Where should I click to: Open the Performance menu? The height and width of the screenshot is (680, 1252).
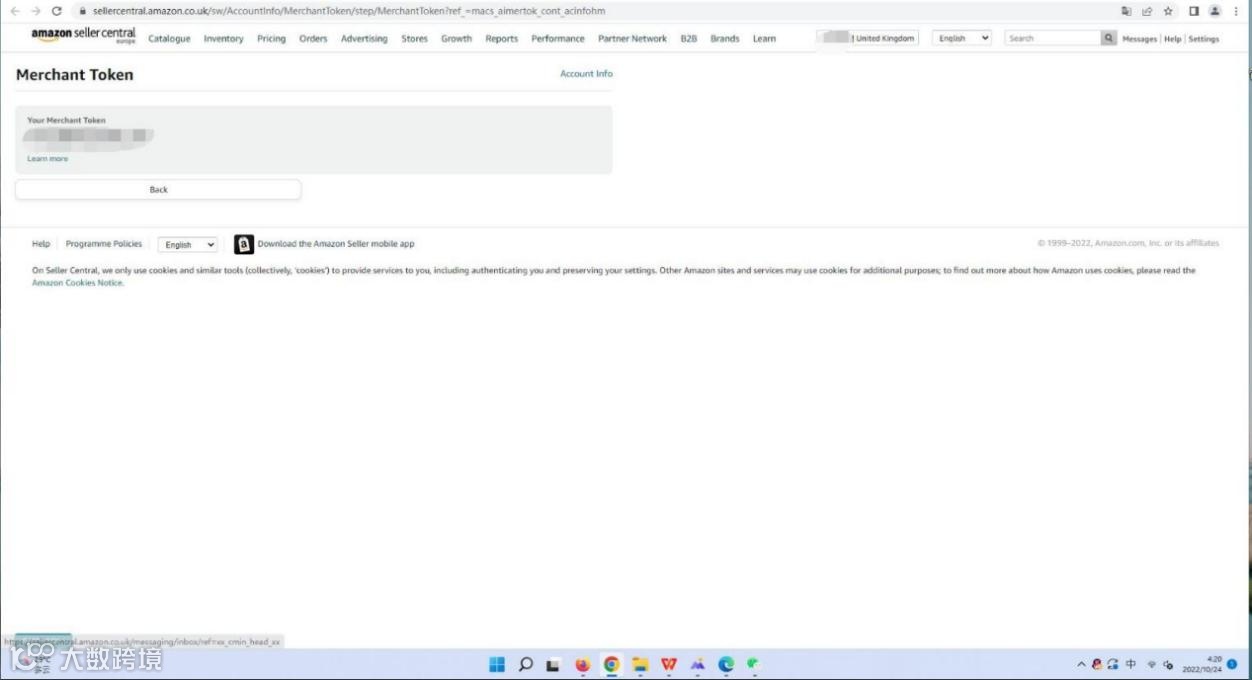coord(558,39)
